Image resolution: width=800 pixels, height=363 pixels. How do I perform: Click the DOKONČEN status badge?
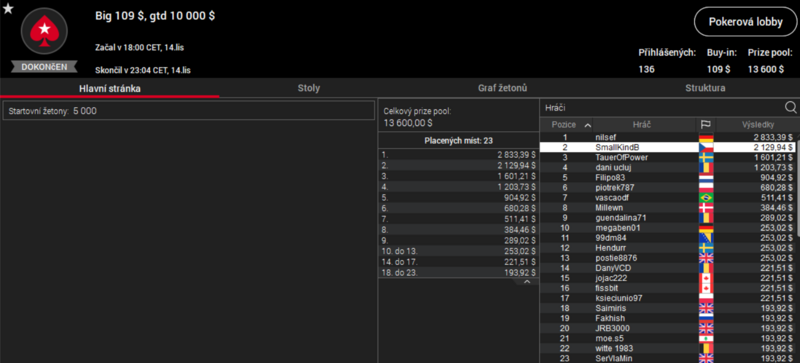click(x=44, y=67)
